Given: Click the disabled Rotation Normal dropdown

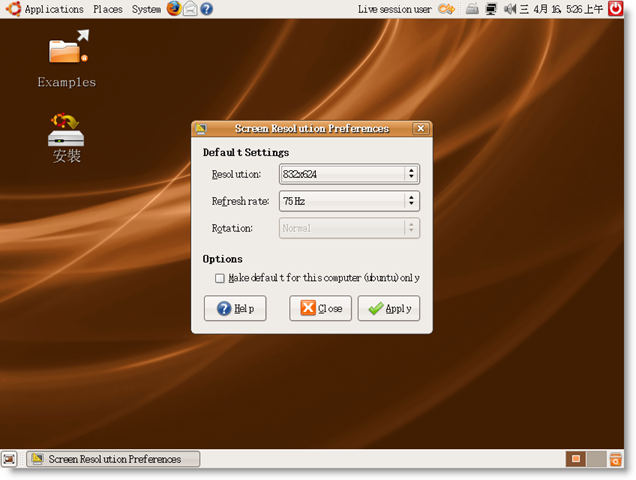Looking at the screenshot, I should pyautogui.click(x=349, y=228).
